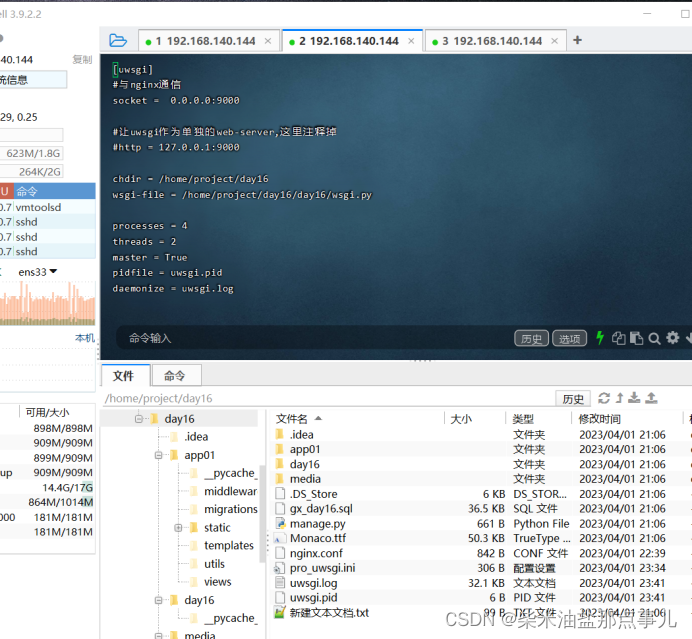Expand the static tree node

pos(178,527)
